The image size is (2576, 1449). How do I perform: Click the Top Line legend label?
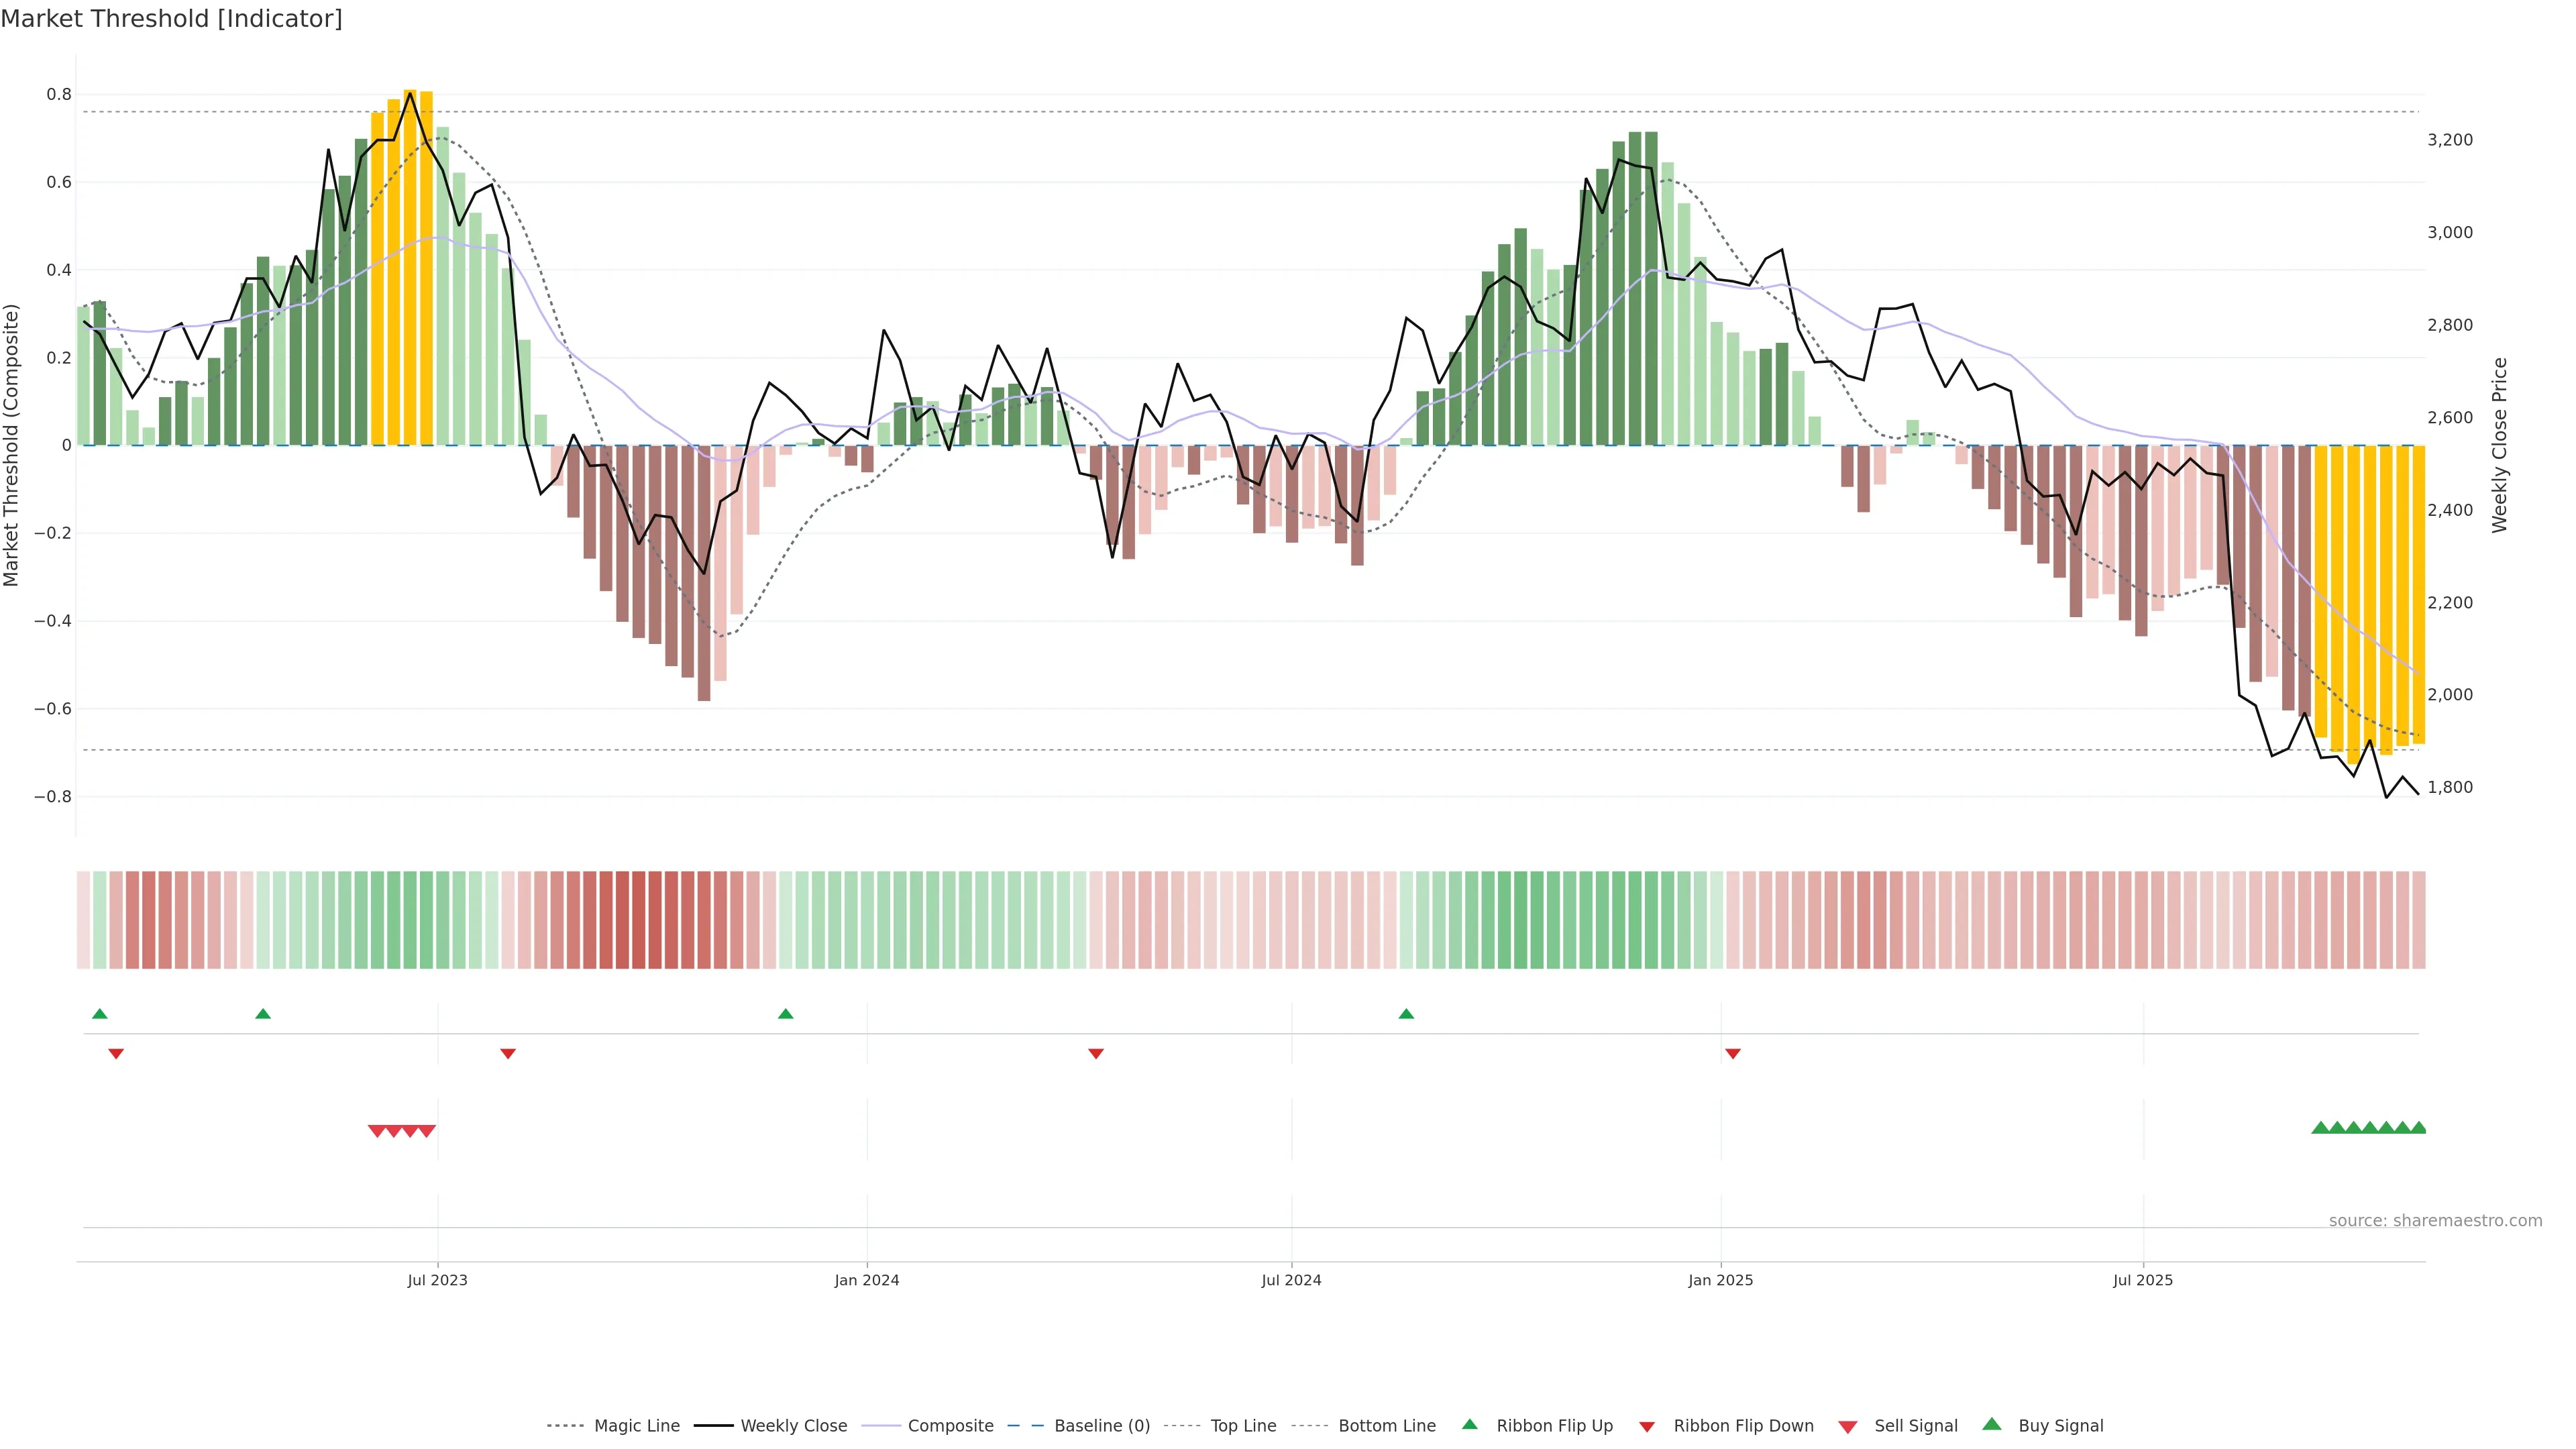click(1243, 1426)
